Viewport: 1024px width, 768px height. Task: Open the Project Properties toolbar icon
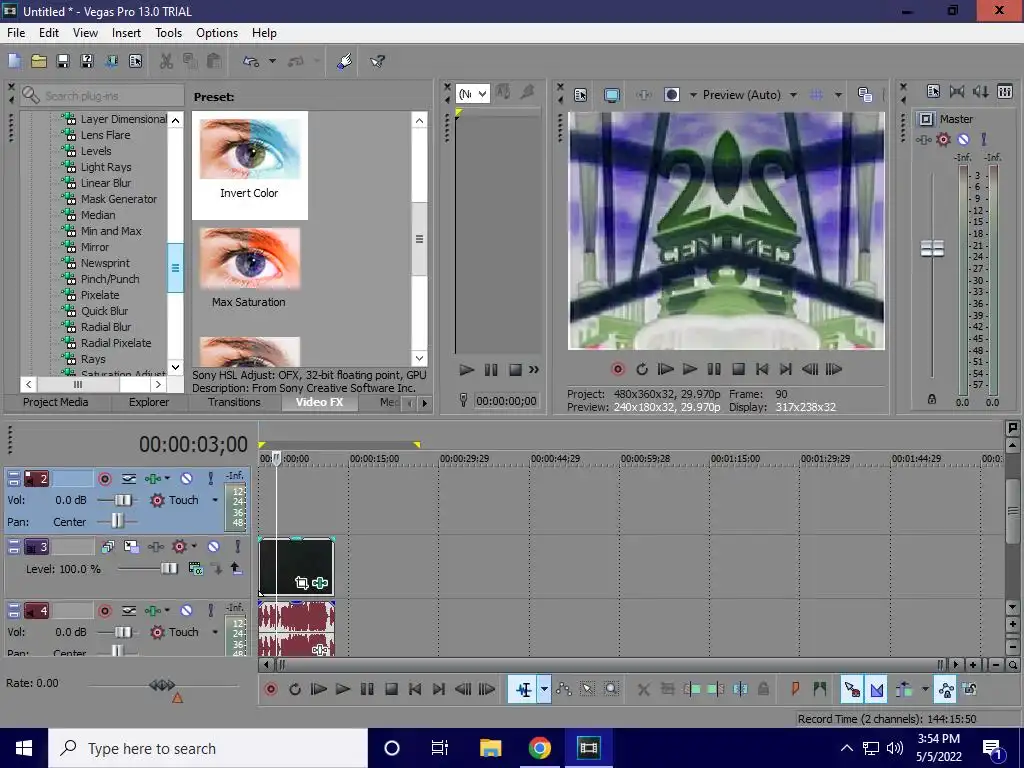(x=135, y=61)
